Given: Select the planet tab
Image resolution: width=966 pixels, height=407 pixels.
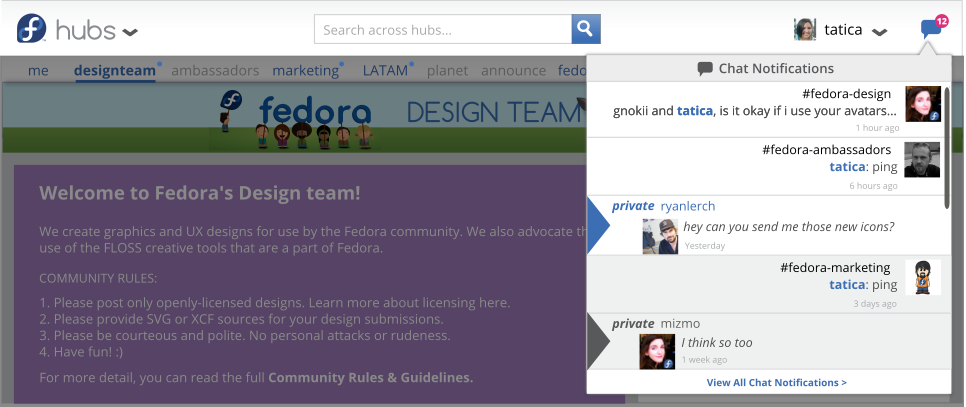Looking at the screenshot, I should coord(448,70).
